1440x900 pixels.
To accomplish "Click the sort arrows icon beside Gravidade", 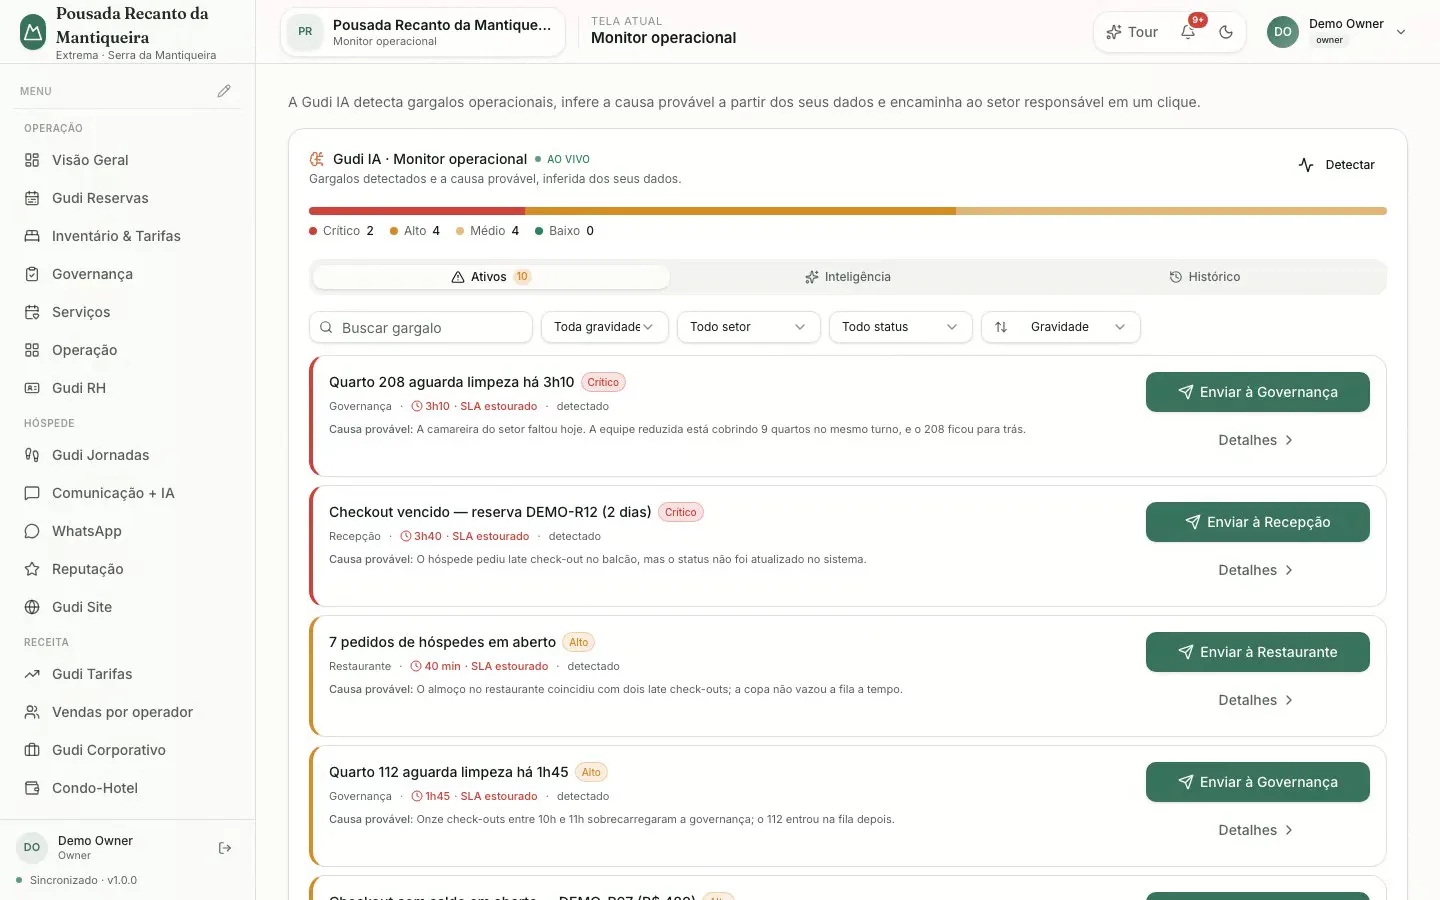I will [1001, 327].
